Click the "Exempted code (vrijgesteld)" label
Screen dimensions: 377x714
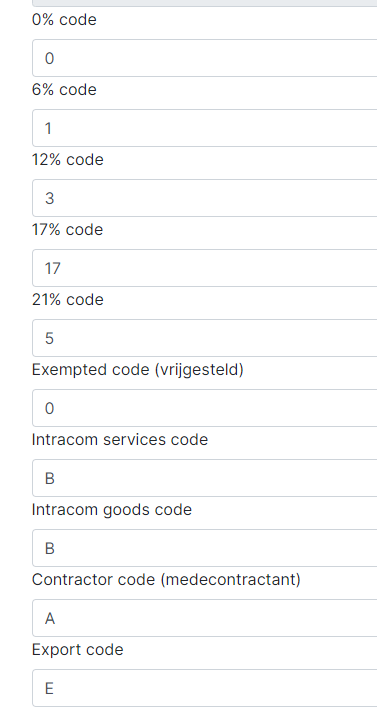pos(138,370)
